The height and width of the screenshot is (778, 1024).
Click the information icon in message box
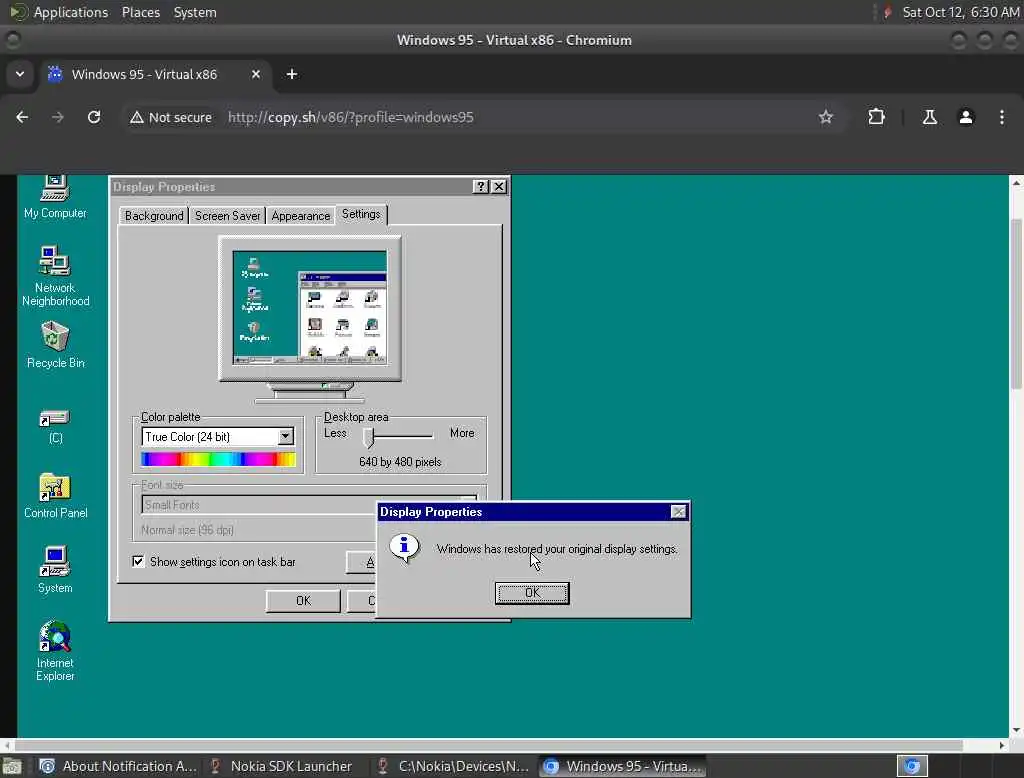(404, 547)
